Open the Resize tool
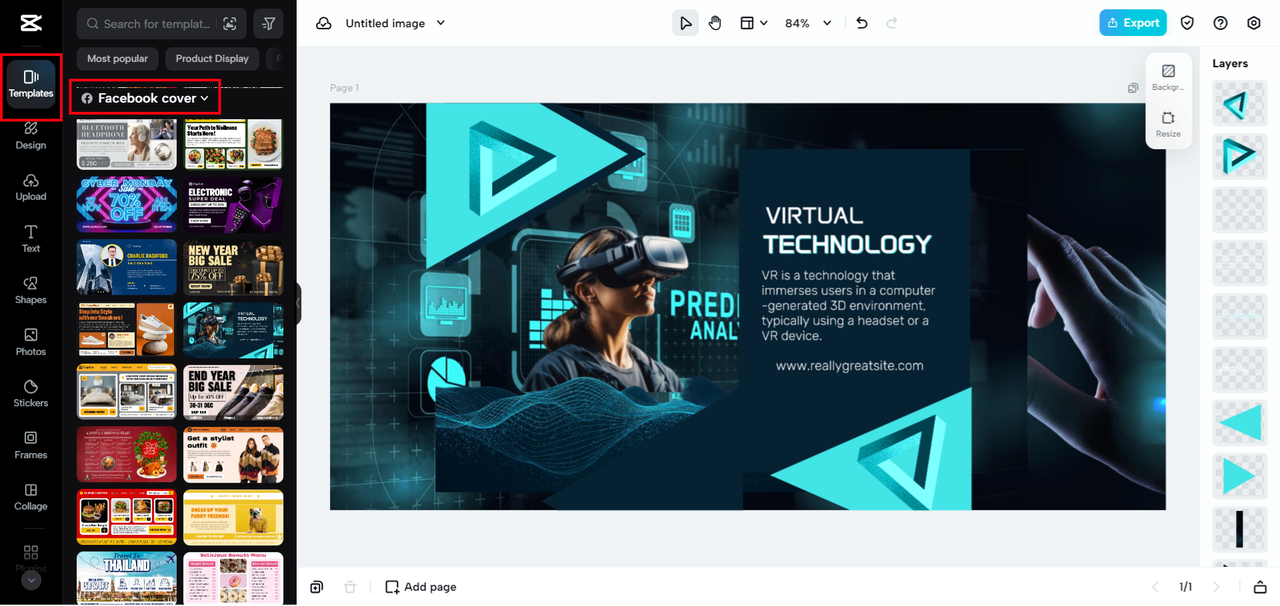Screen dimensions: 1280x606 [x=1168, y=124]
